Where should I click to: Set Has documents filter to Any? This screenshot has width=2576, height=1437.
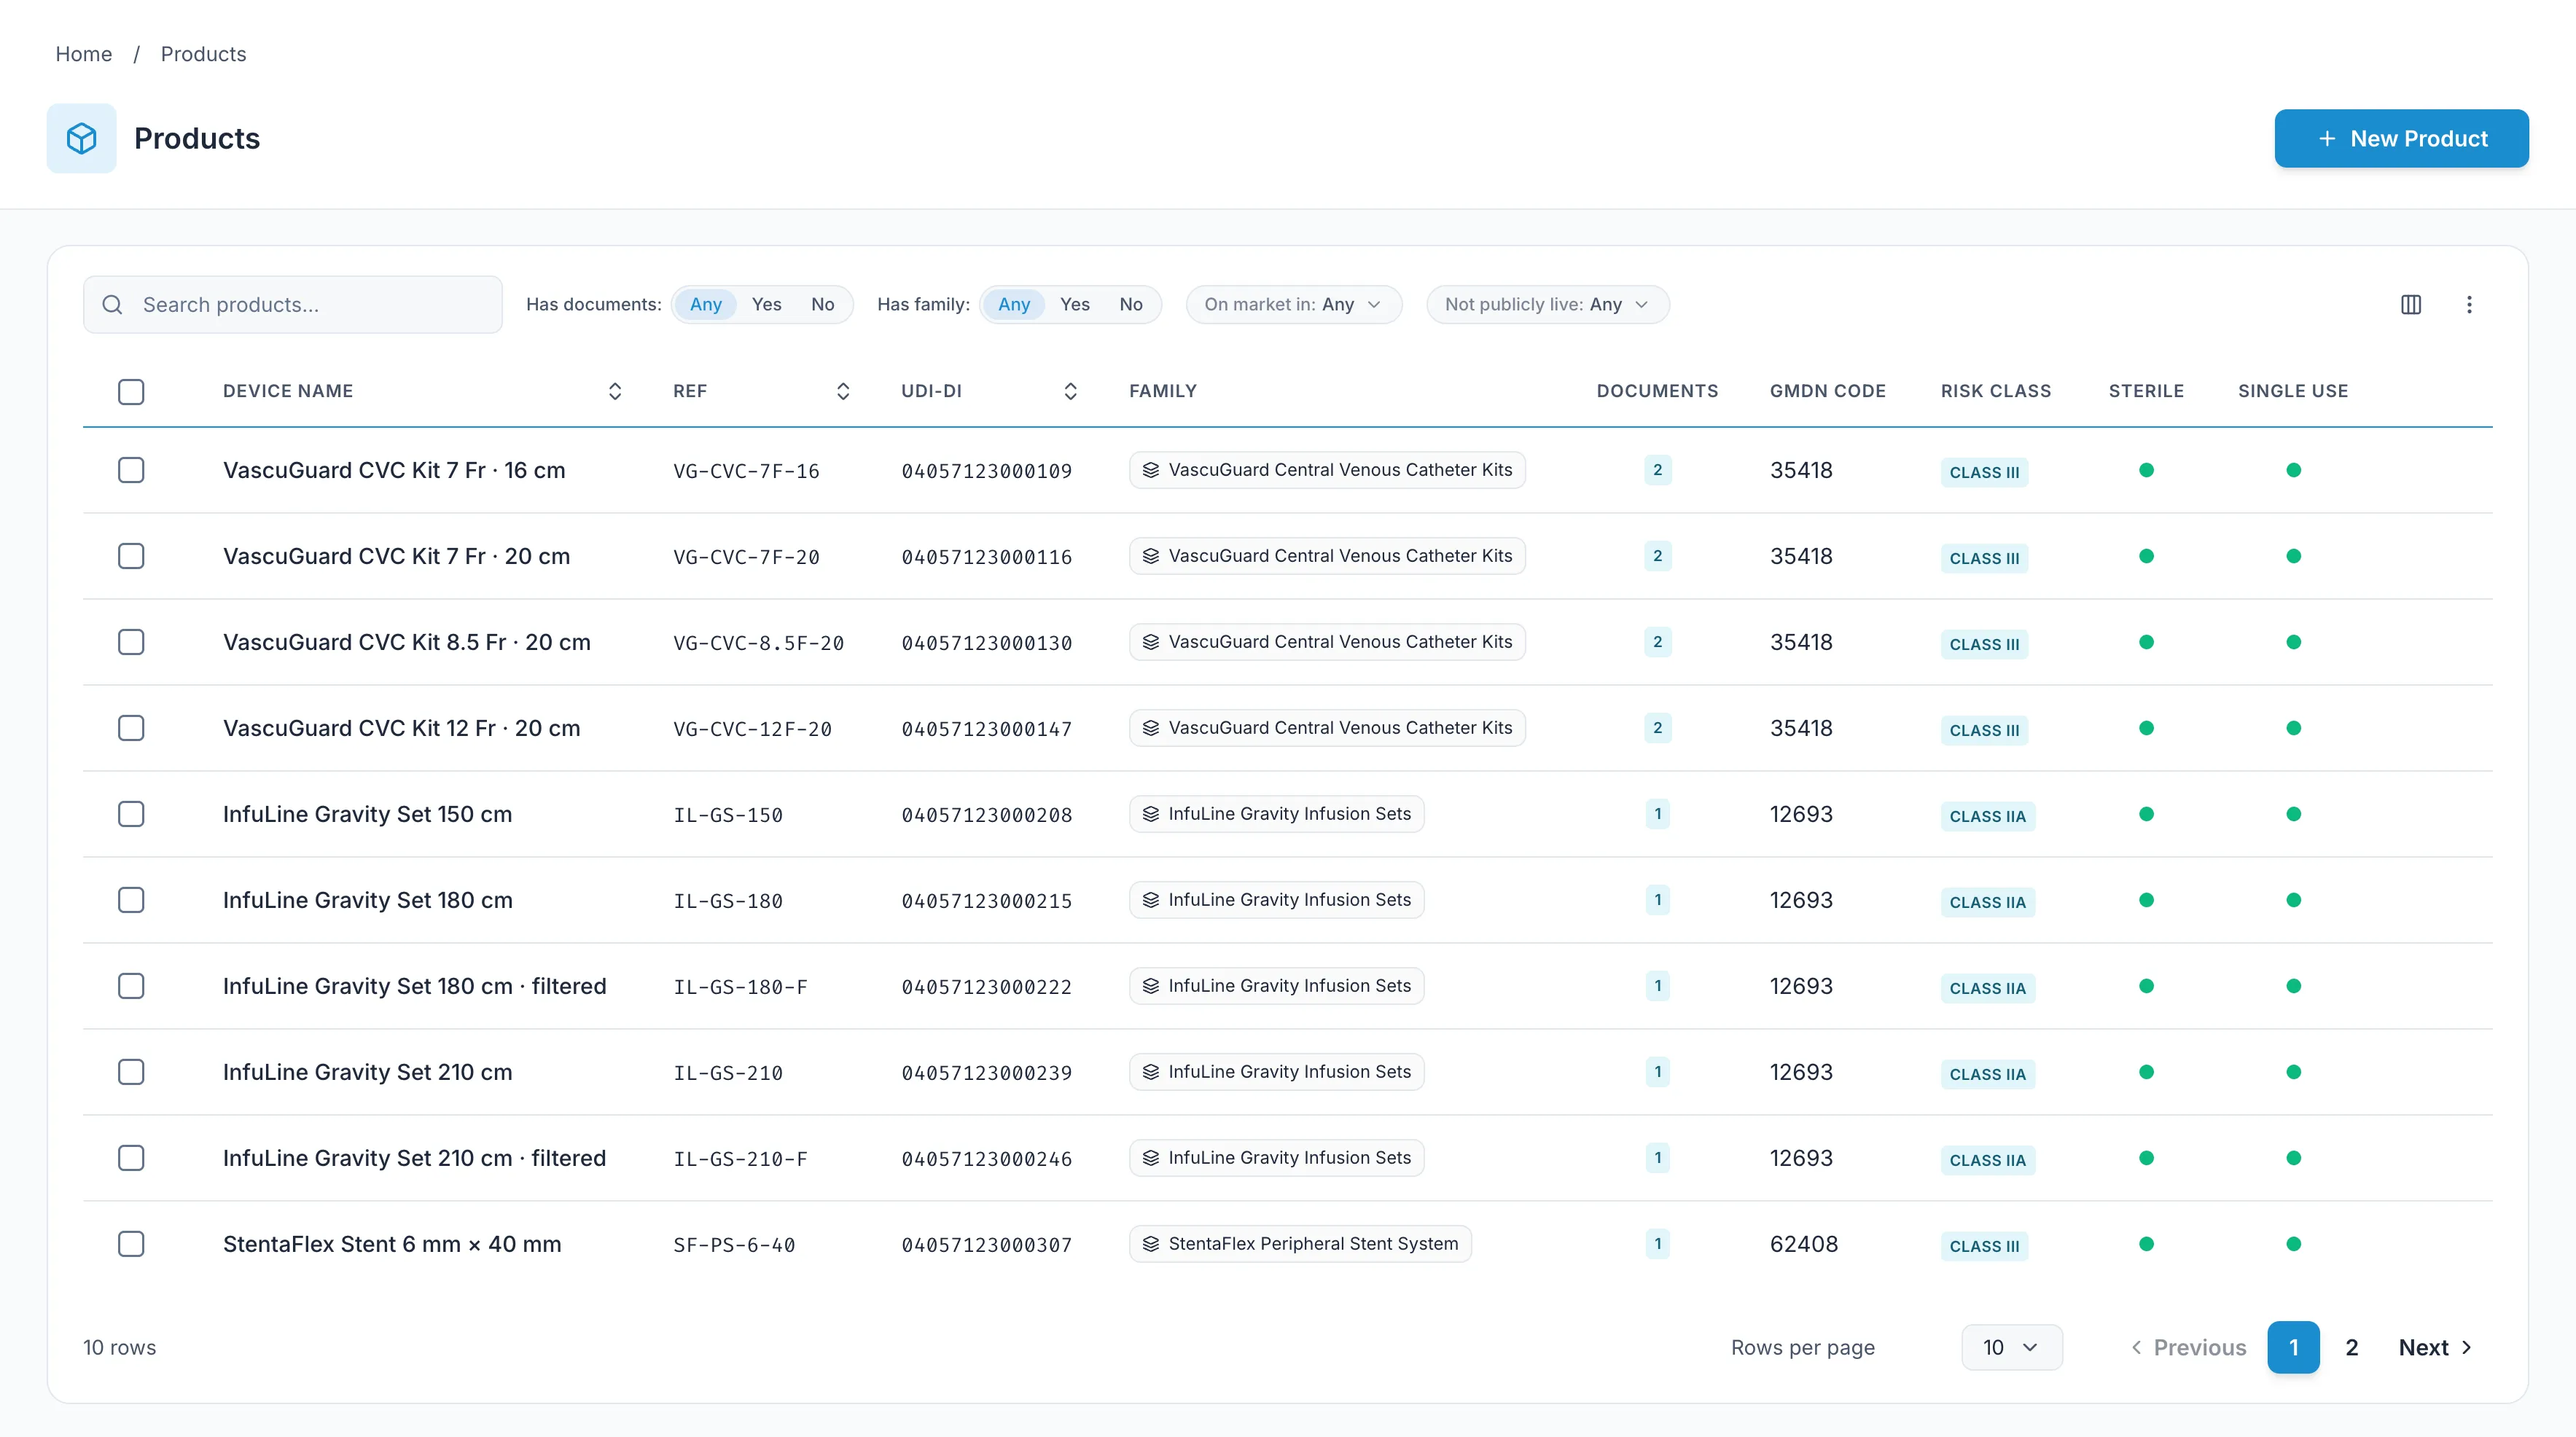(705, 304)
